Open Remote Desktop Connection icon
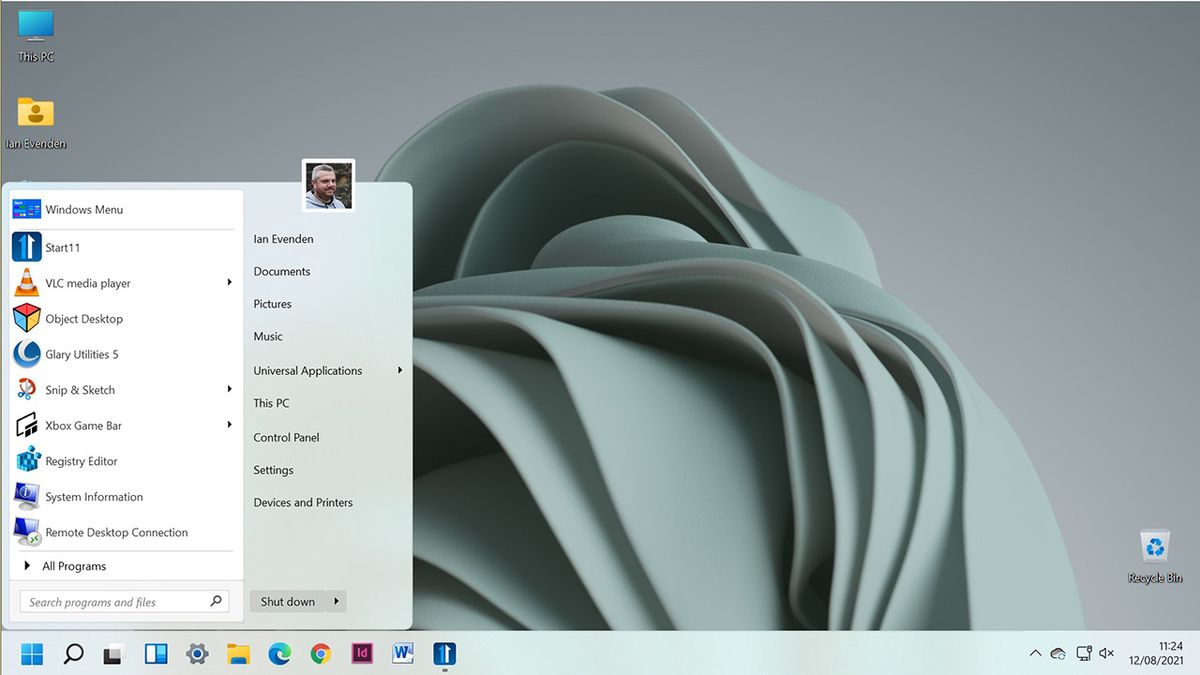The image size is (1200, 675). click(26, 532)
